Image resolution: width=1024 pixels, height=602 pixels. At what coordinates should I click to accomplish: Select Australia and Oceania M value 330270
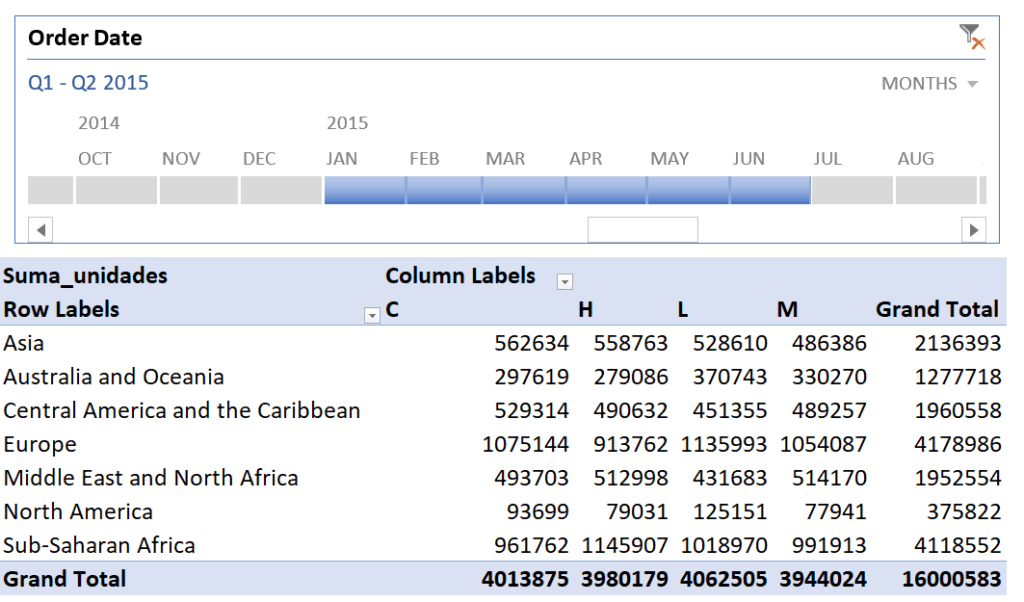pos(829,377)
